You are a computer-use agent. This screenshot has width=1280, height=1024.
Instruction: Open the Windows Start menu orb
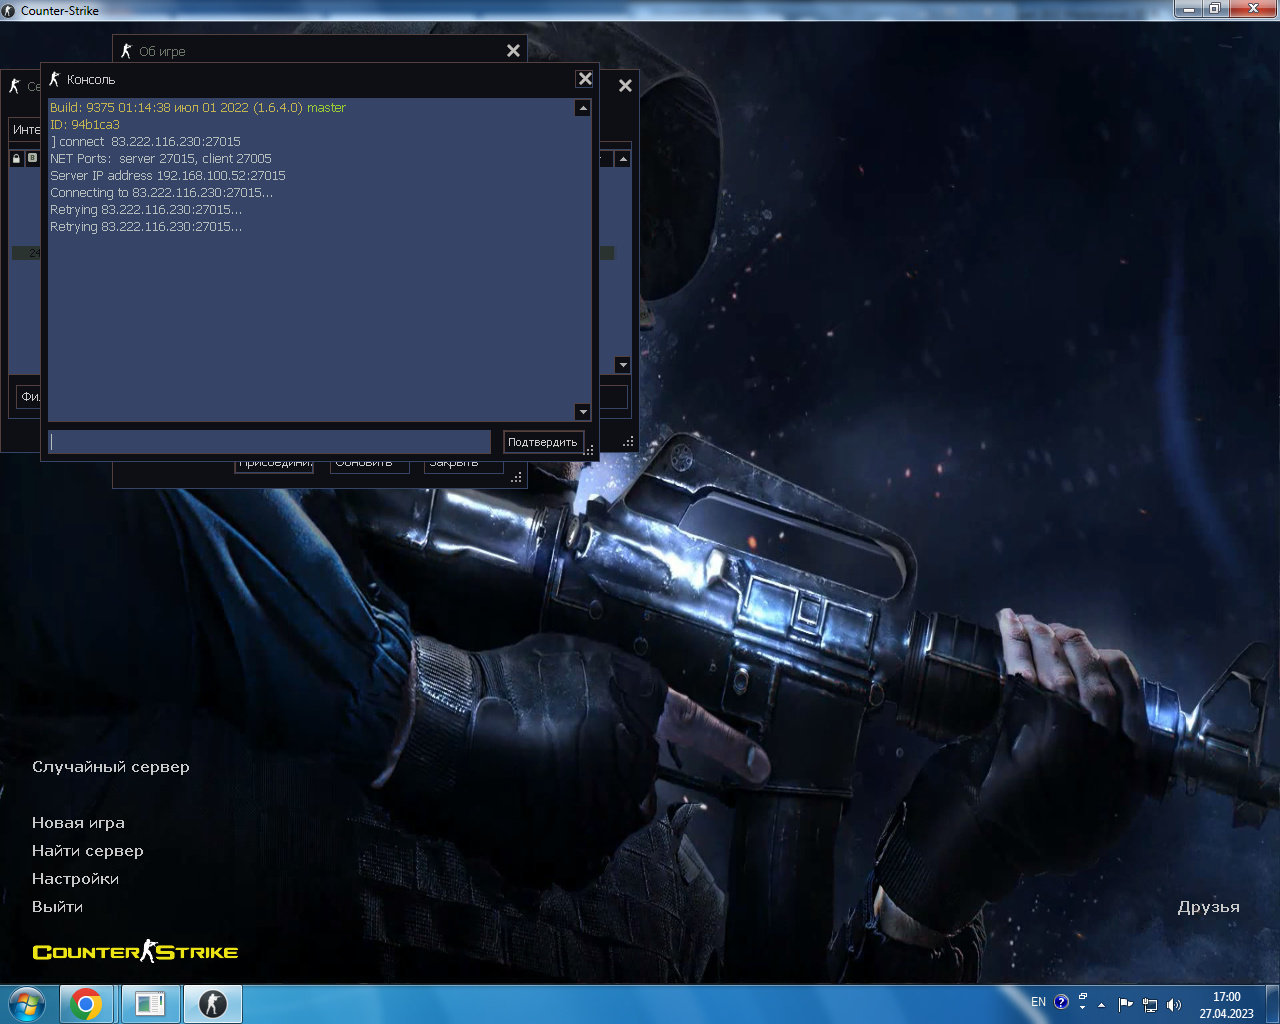click(27, 1003)
